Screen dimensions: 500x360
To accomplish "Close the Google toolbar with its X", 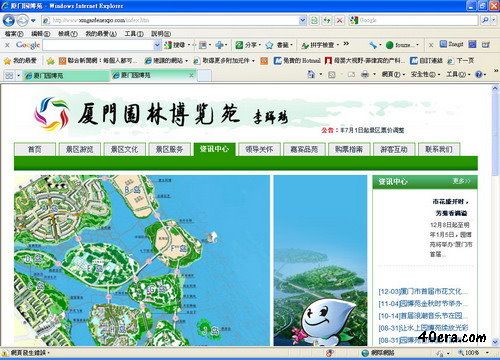I will point(7,45).
